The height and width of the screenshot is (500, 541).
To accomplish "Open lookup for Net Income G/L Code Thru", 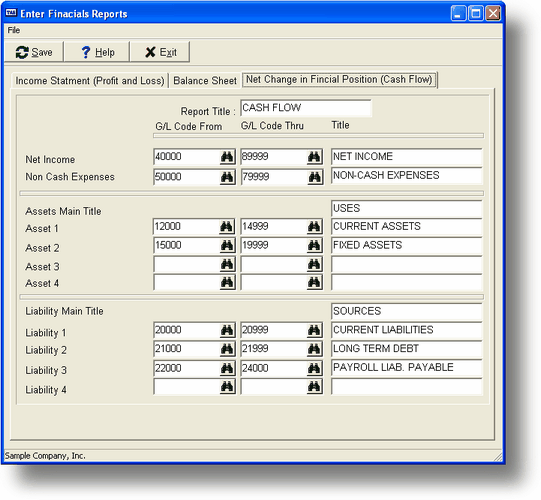I will (x=314, y=157).
